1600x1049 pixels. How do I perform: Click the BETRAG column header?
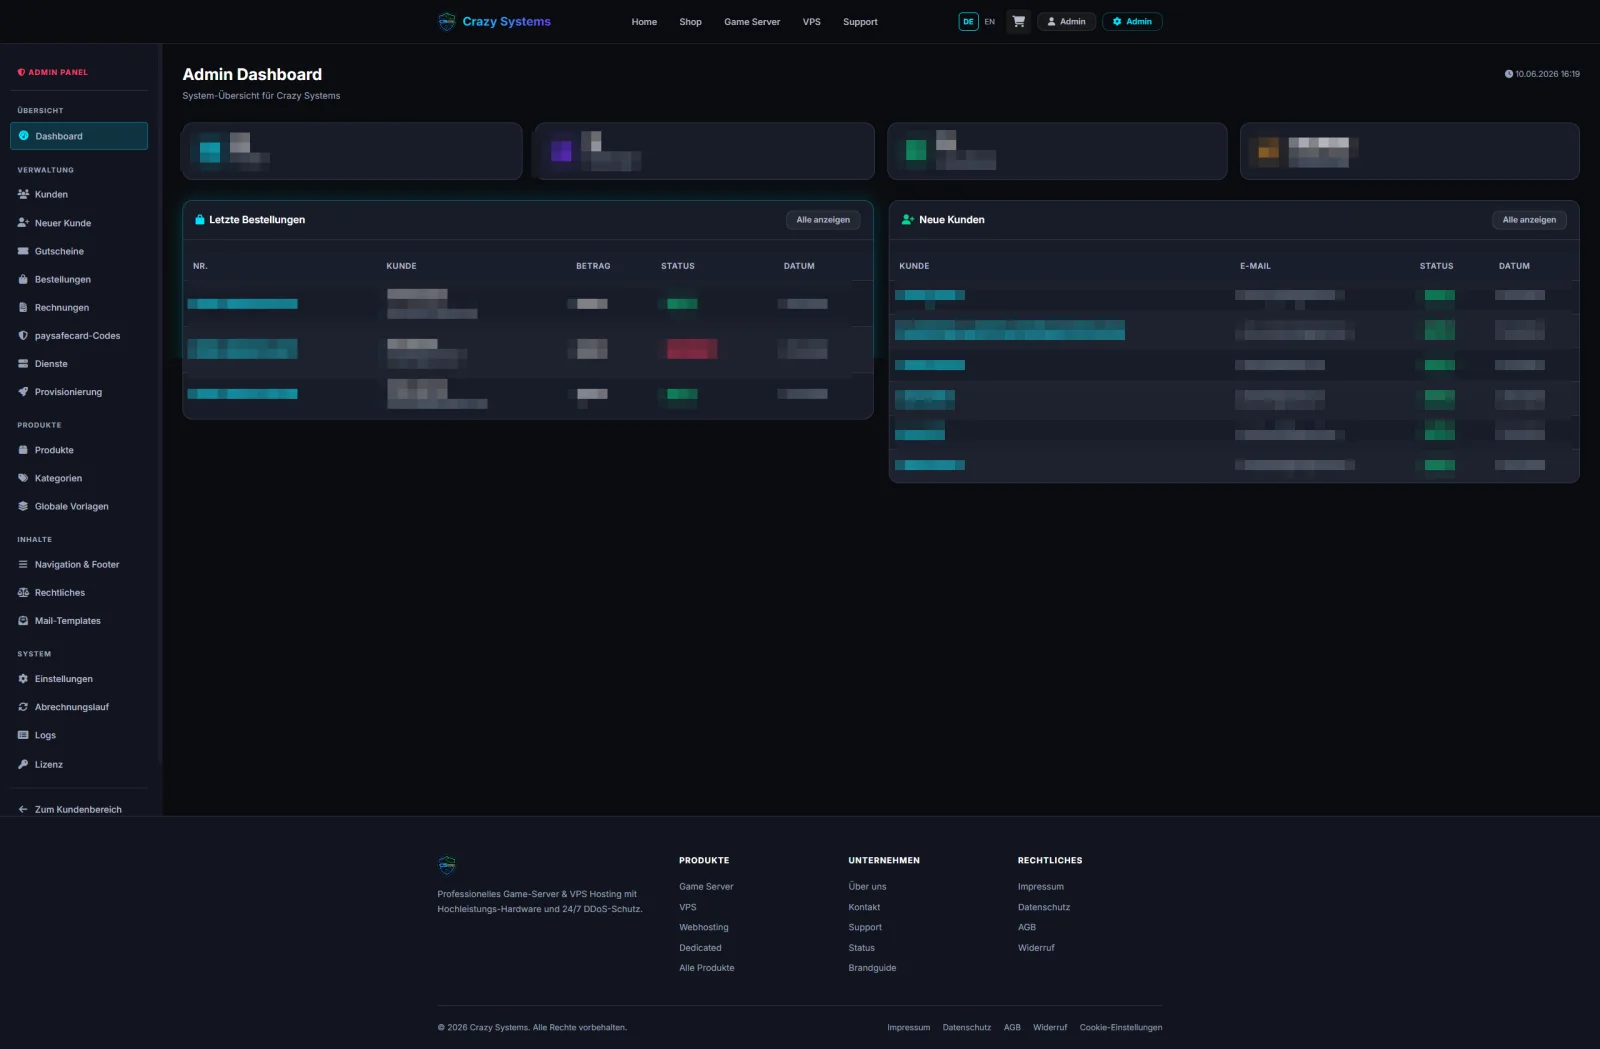point(593,266)
